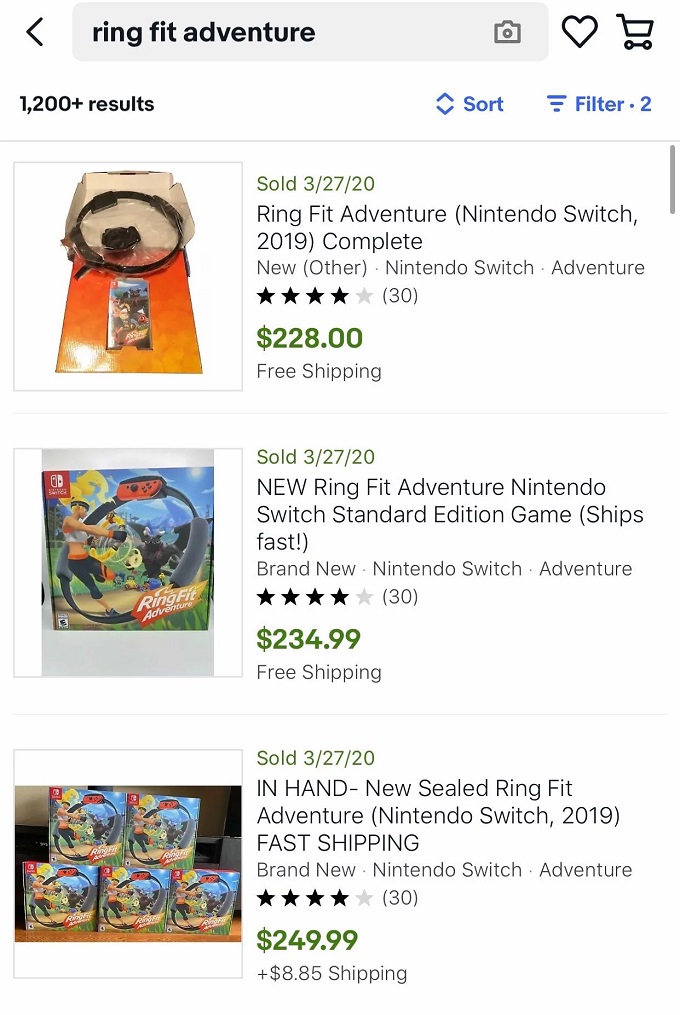Open the $228.00 Ring Fit Complete listing
The width and height of the screenshot is (680, 1015).
(447, 227)
